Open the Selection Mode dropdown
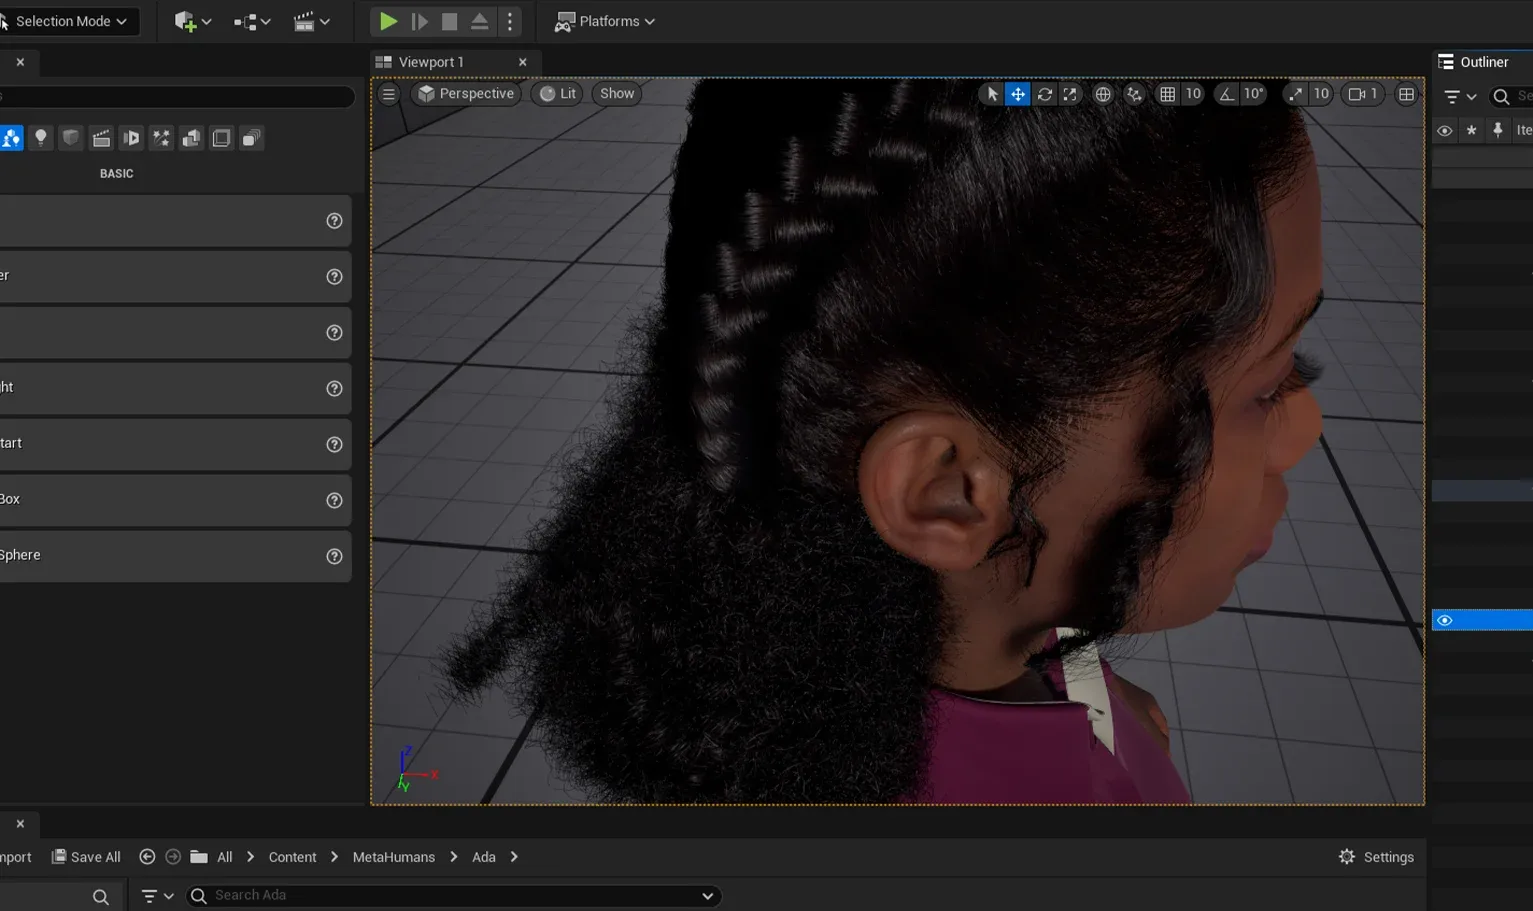The image size is (1533, 911). [68, 21]
